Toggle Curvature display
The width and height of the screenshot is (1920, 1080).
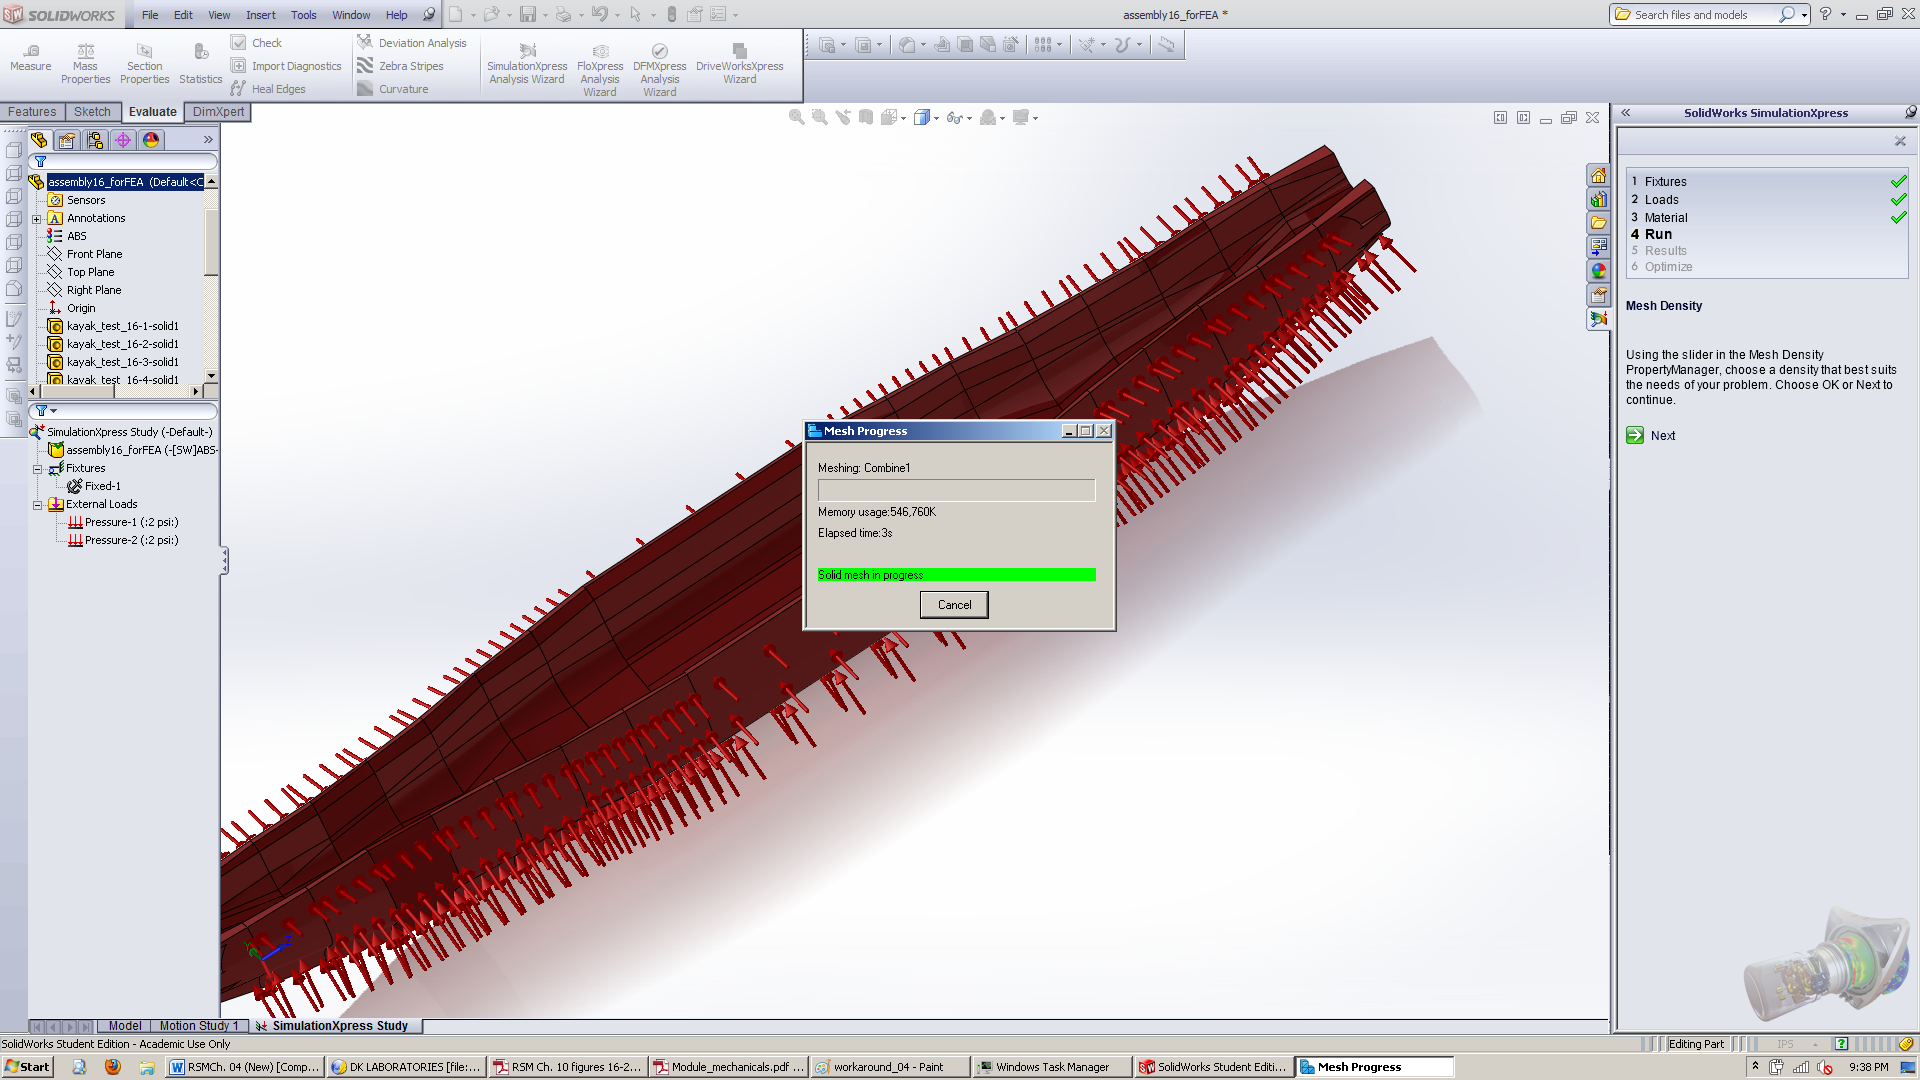[x=393, y=89]
